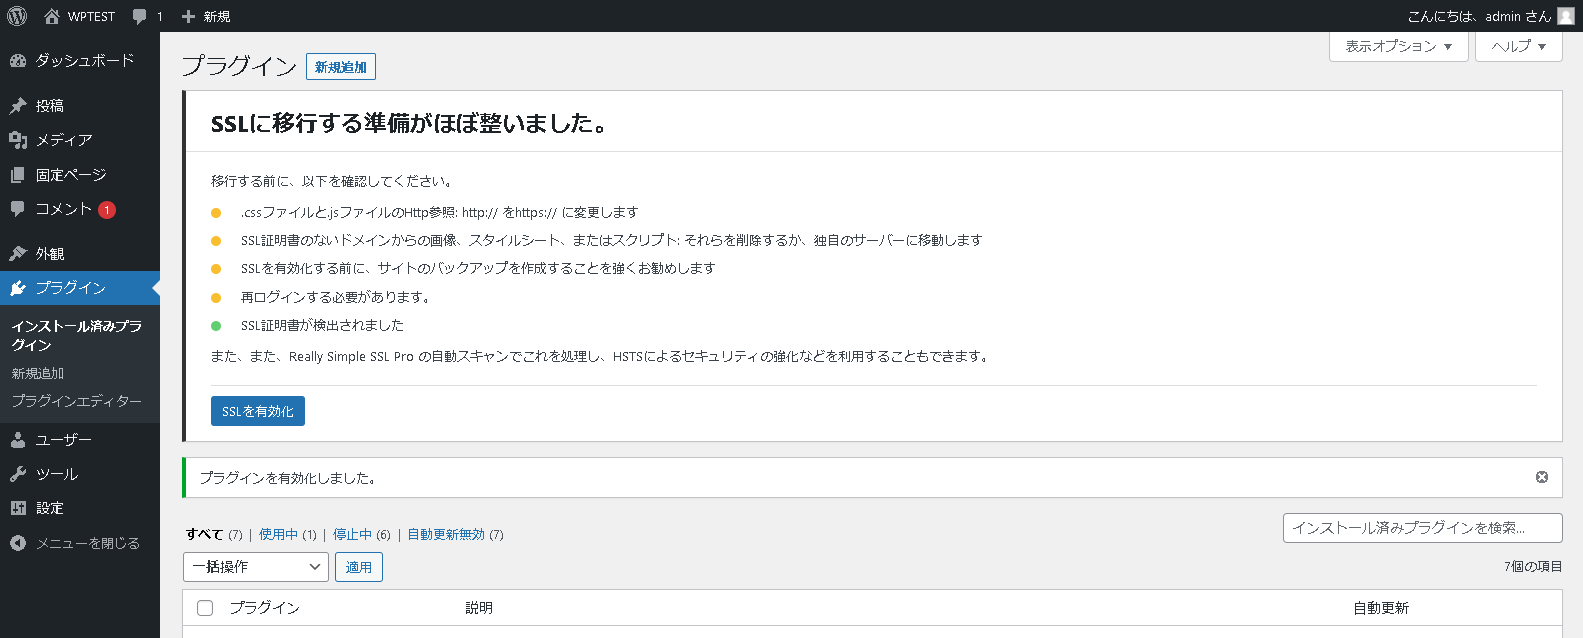Open Plugin Editor submenu item
1583x638 pixels.
(x=77, y=401)
